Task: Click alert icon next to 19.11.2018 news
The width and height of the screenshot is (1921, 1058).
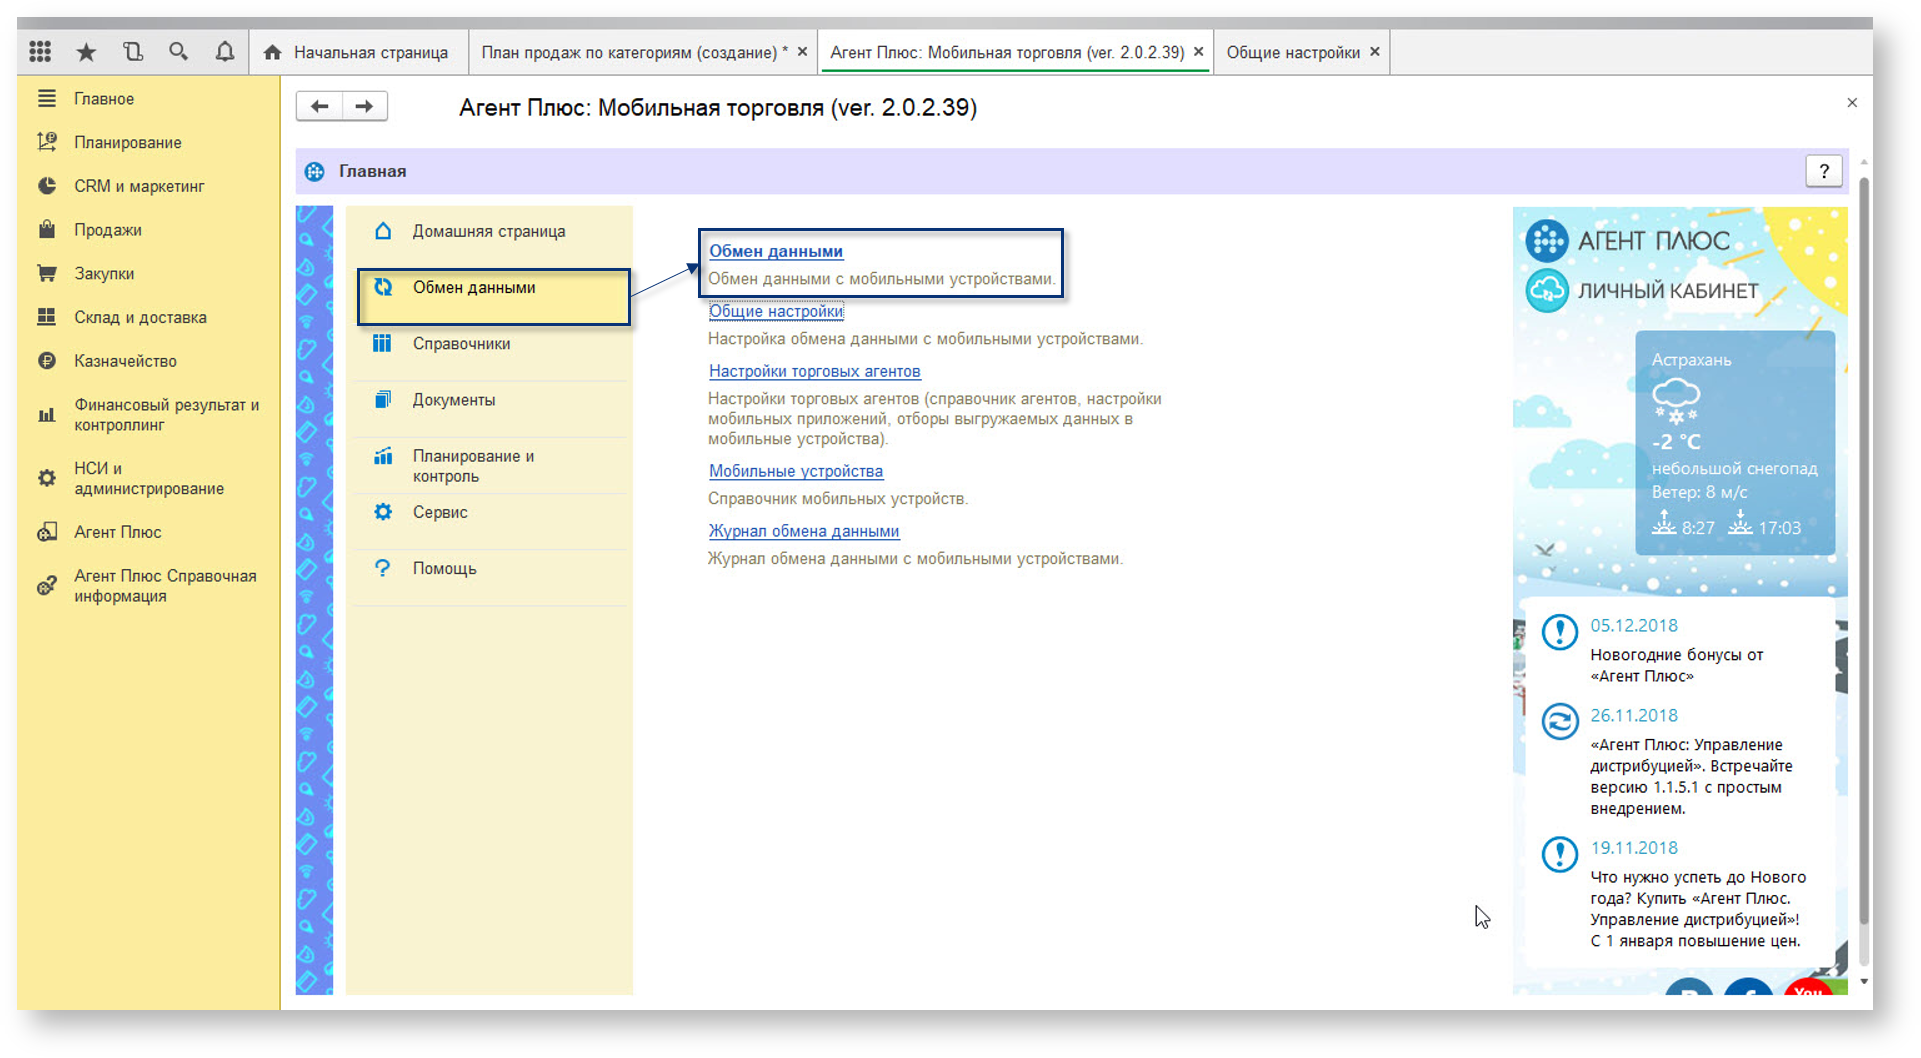Action: (1560, 854)
